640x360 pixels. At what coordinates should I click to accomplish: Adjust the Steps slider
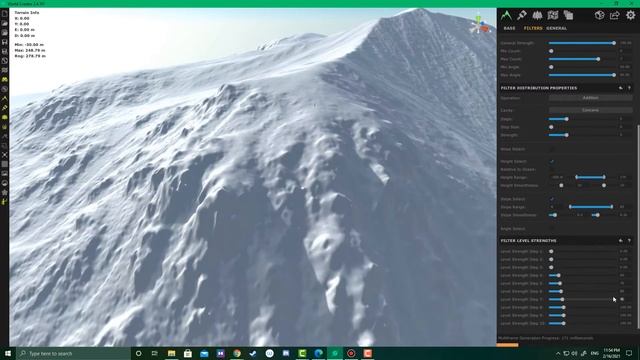click(x=582, y=119)
